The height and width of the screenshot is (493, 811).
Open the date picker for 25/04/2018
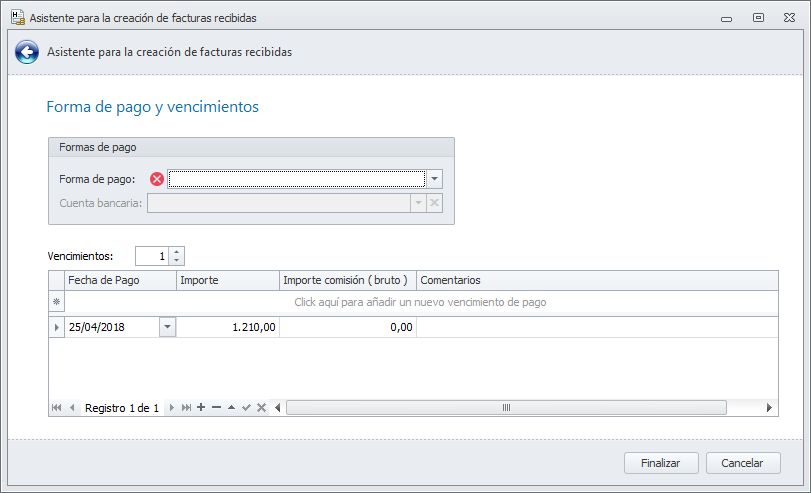(168, 327)
